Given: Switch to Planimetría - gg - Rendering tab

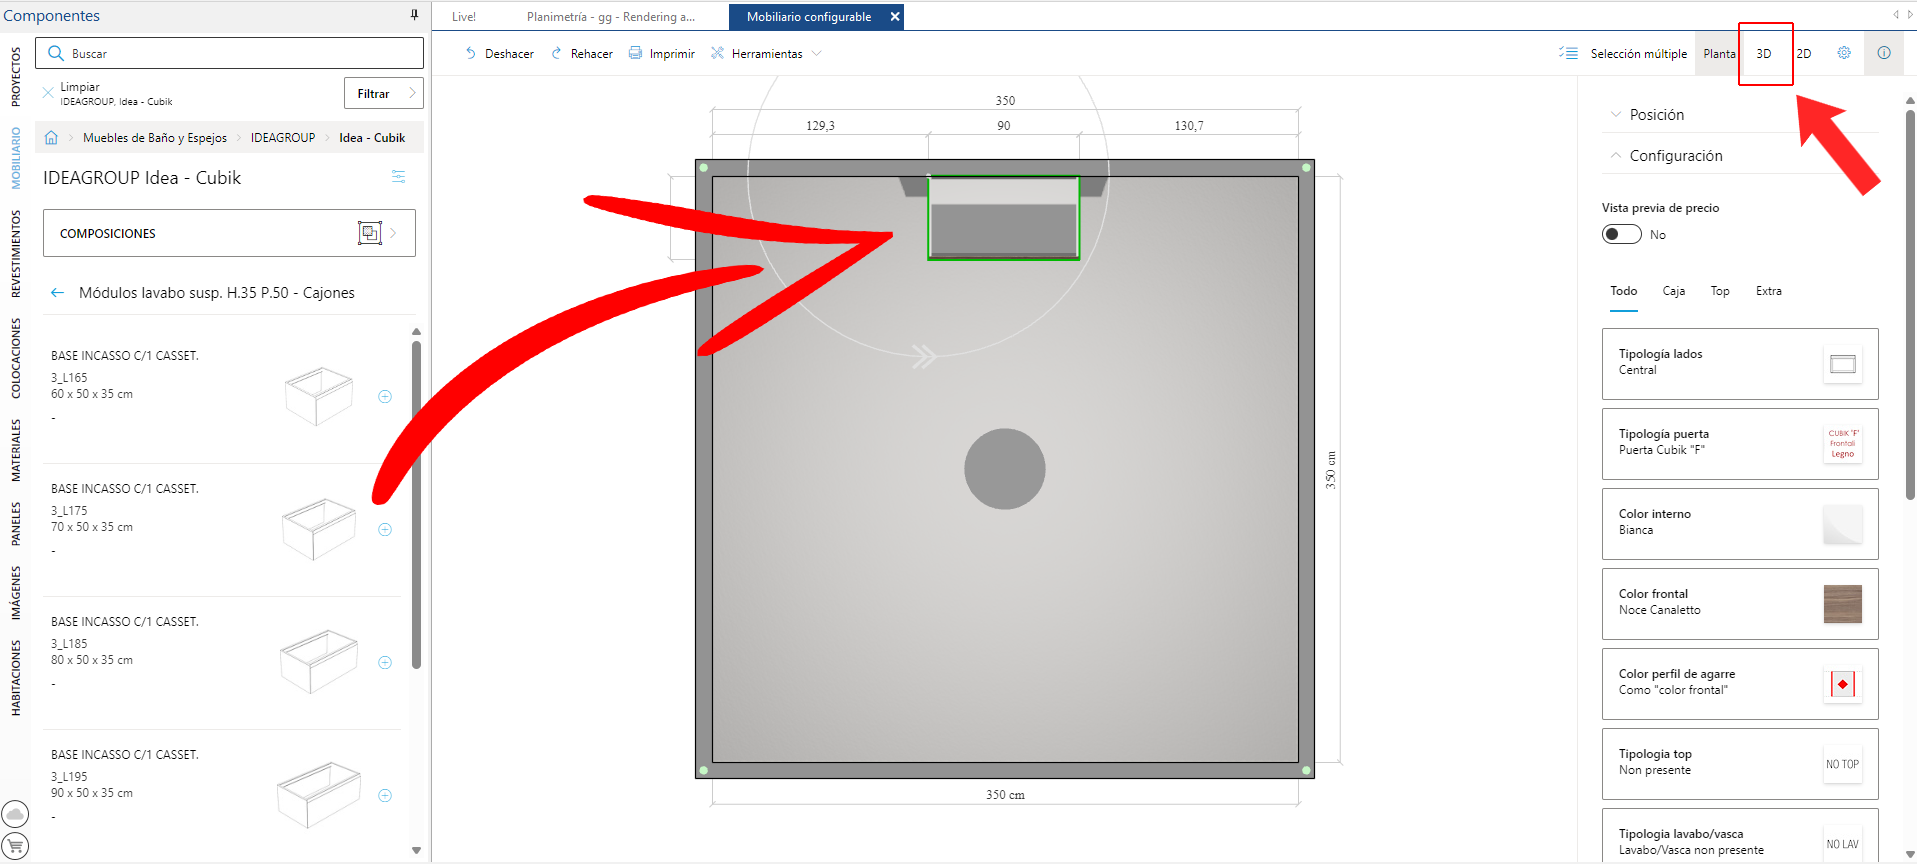Looking at the screenshot, I should point(611,17).
